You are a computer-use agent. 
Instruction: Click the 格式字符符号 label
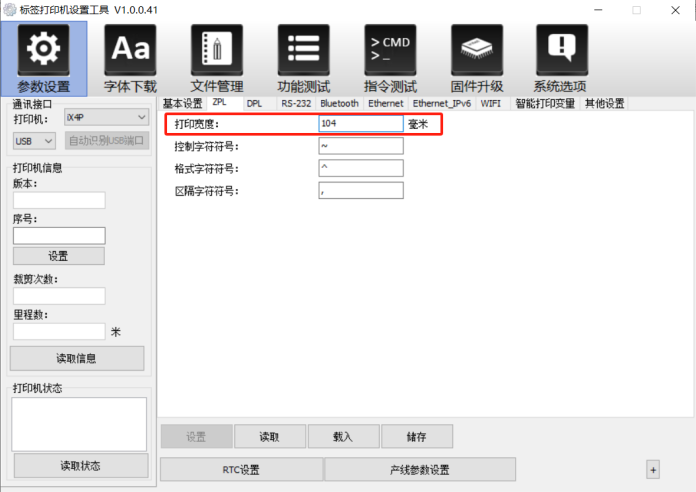click(x=206, y=168)
